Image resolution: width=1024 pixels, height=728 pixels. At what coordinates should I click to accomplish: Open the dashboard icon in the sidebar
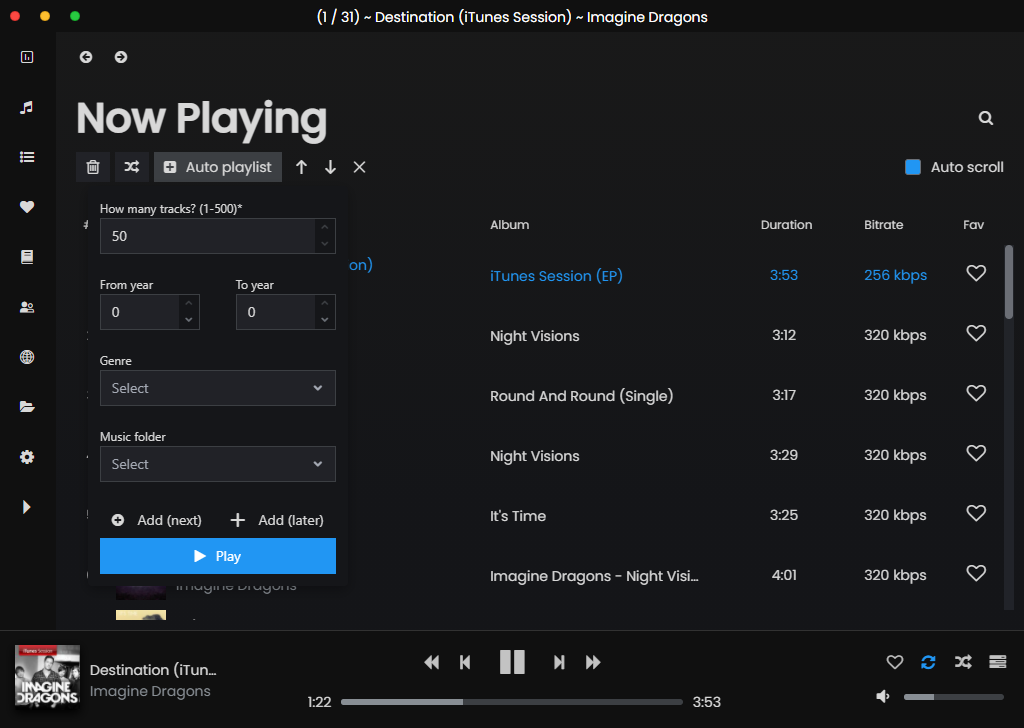27,57
